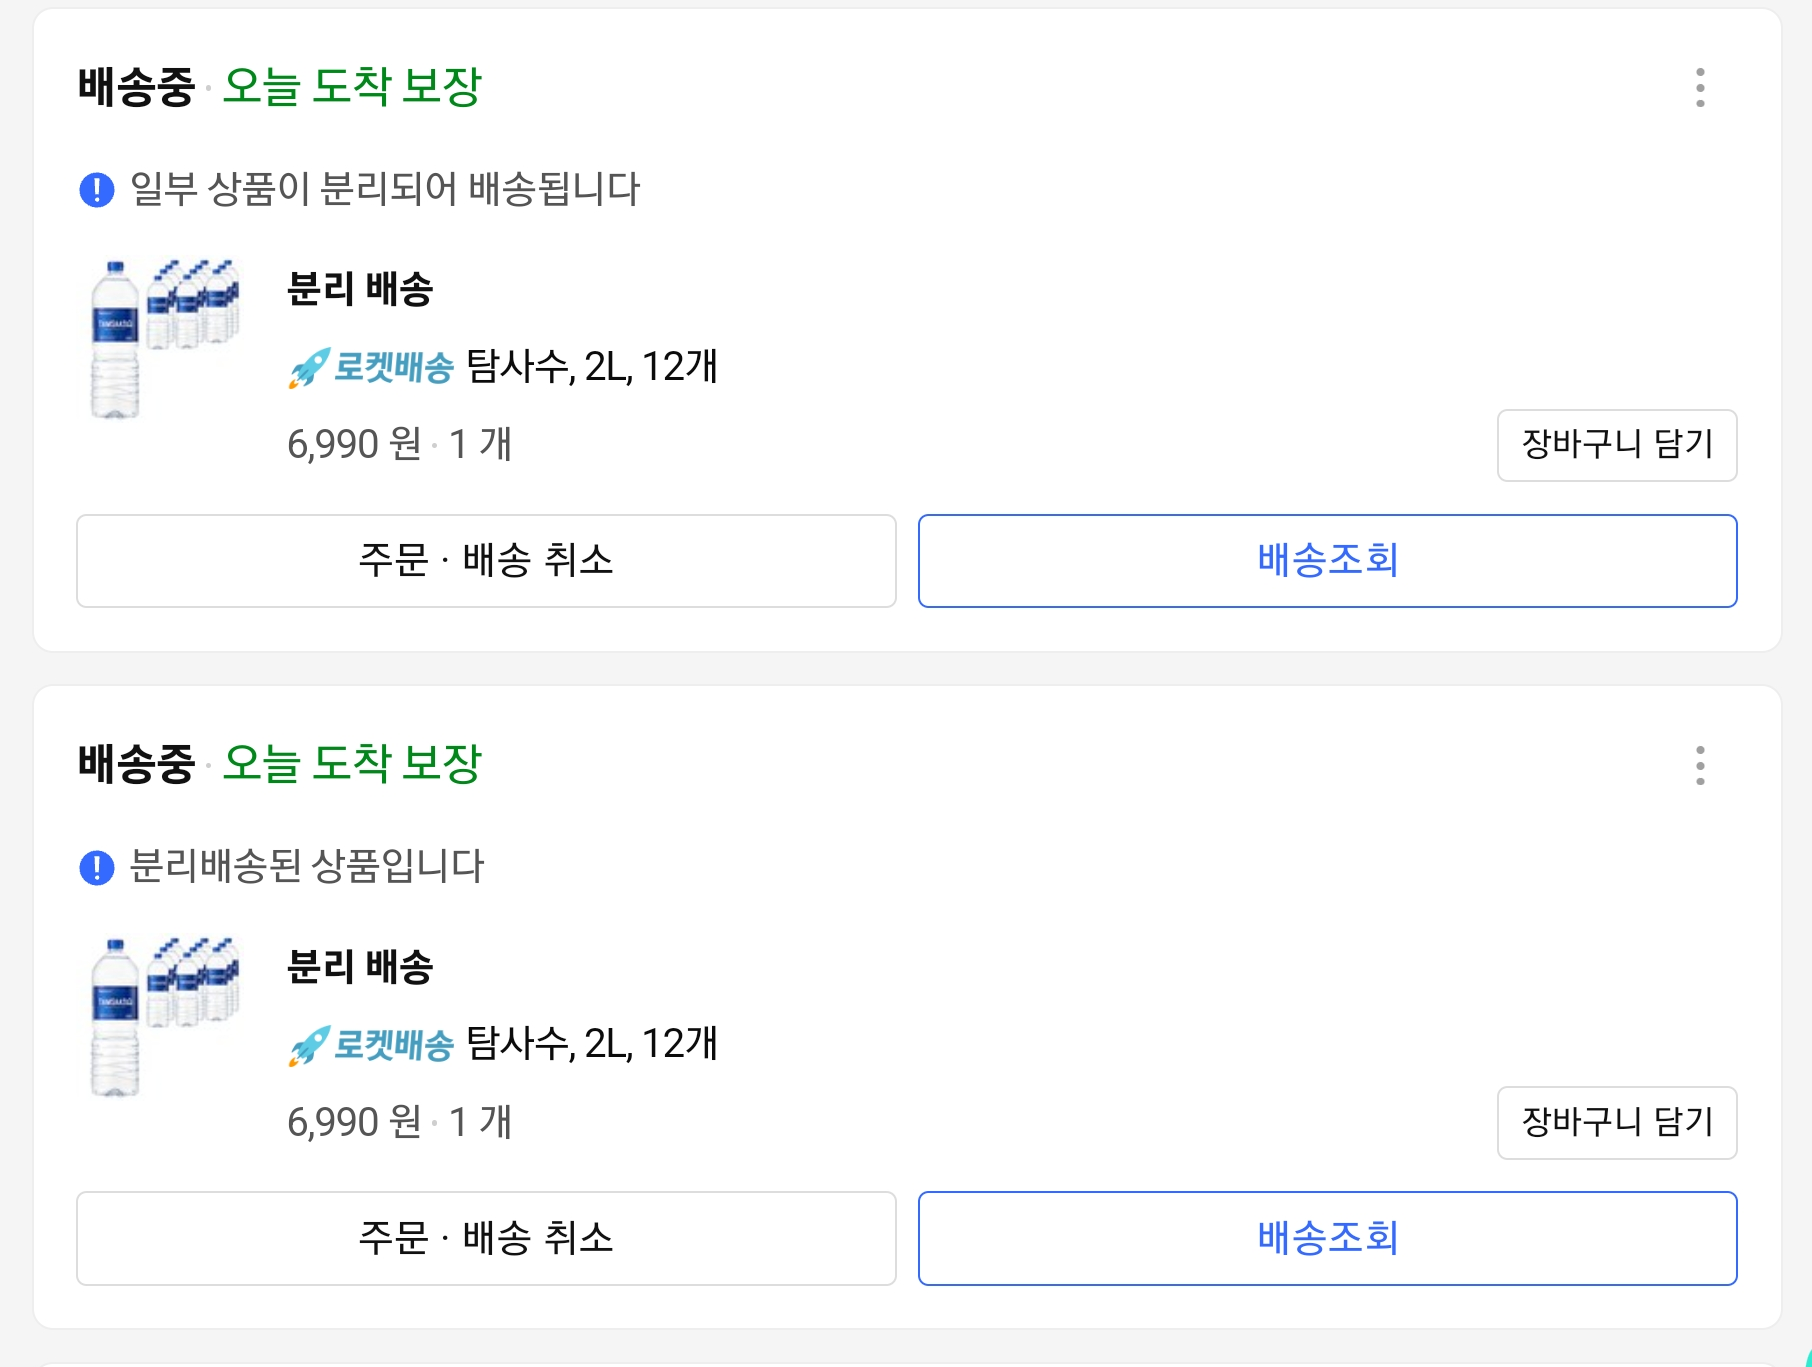
Task: Click the blue info icon beside '일부 상품이 분리되어 배송됩니다'
Action: click(x=97, y=189)
